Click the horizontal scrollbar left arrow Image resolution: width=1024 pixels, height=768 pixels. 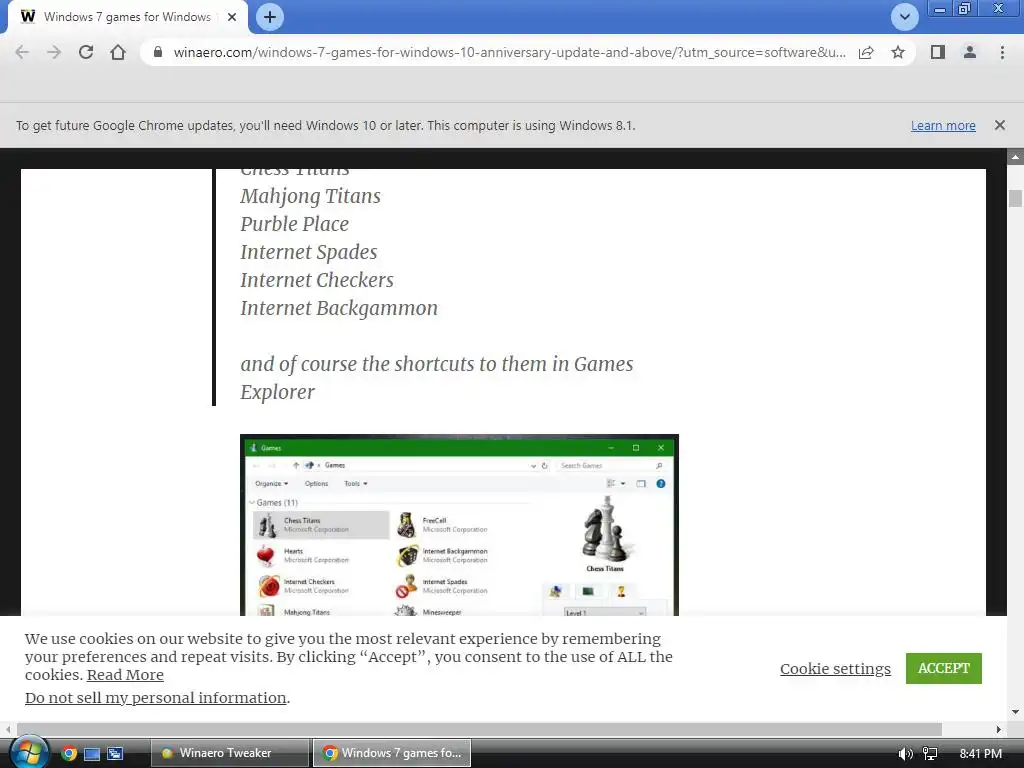(x=8, y=729)
